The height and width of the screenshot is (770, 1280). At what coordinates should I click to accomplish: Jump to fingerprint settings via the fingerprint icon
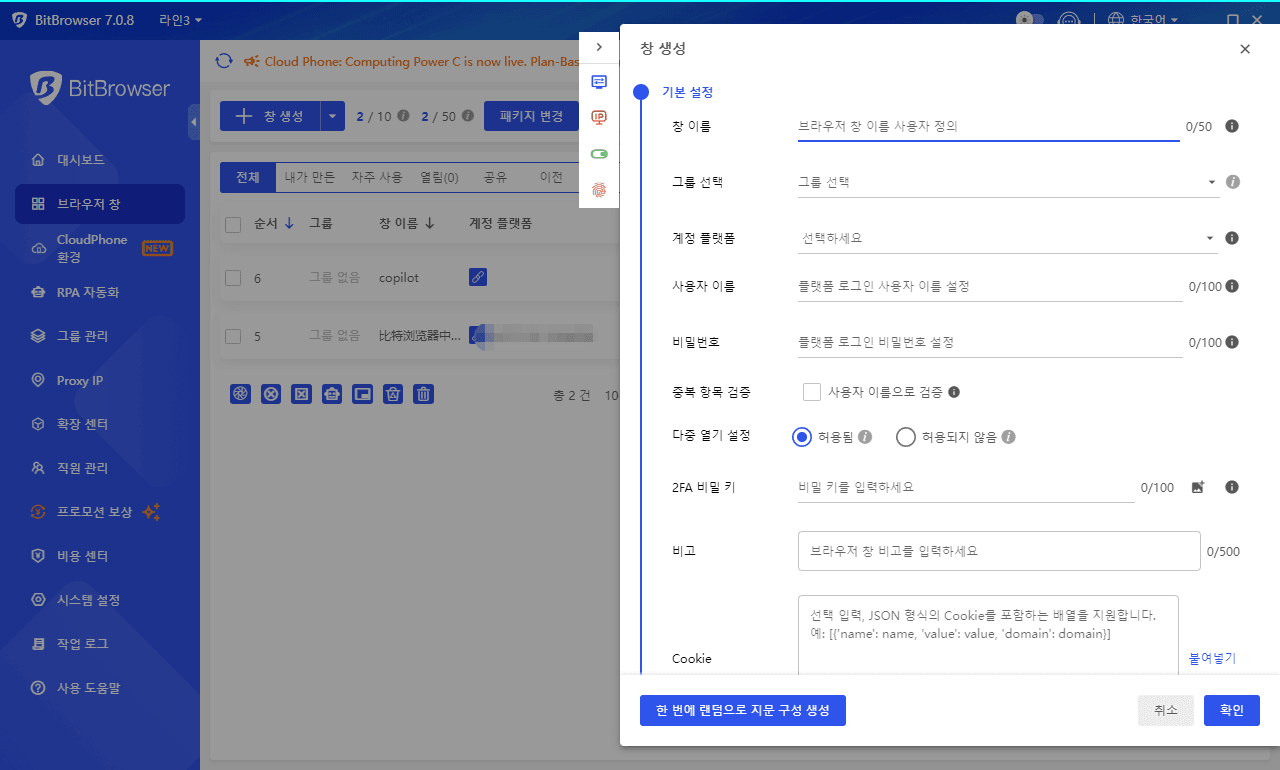[599, 190]
